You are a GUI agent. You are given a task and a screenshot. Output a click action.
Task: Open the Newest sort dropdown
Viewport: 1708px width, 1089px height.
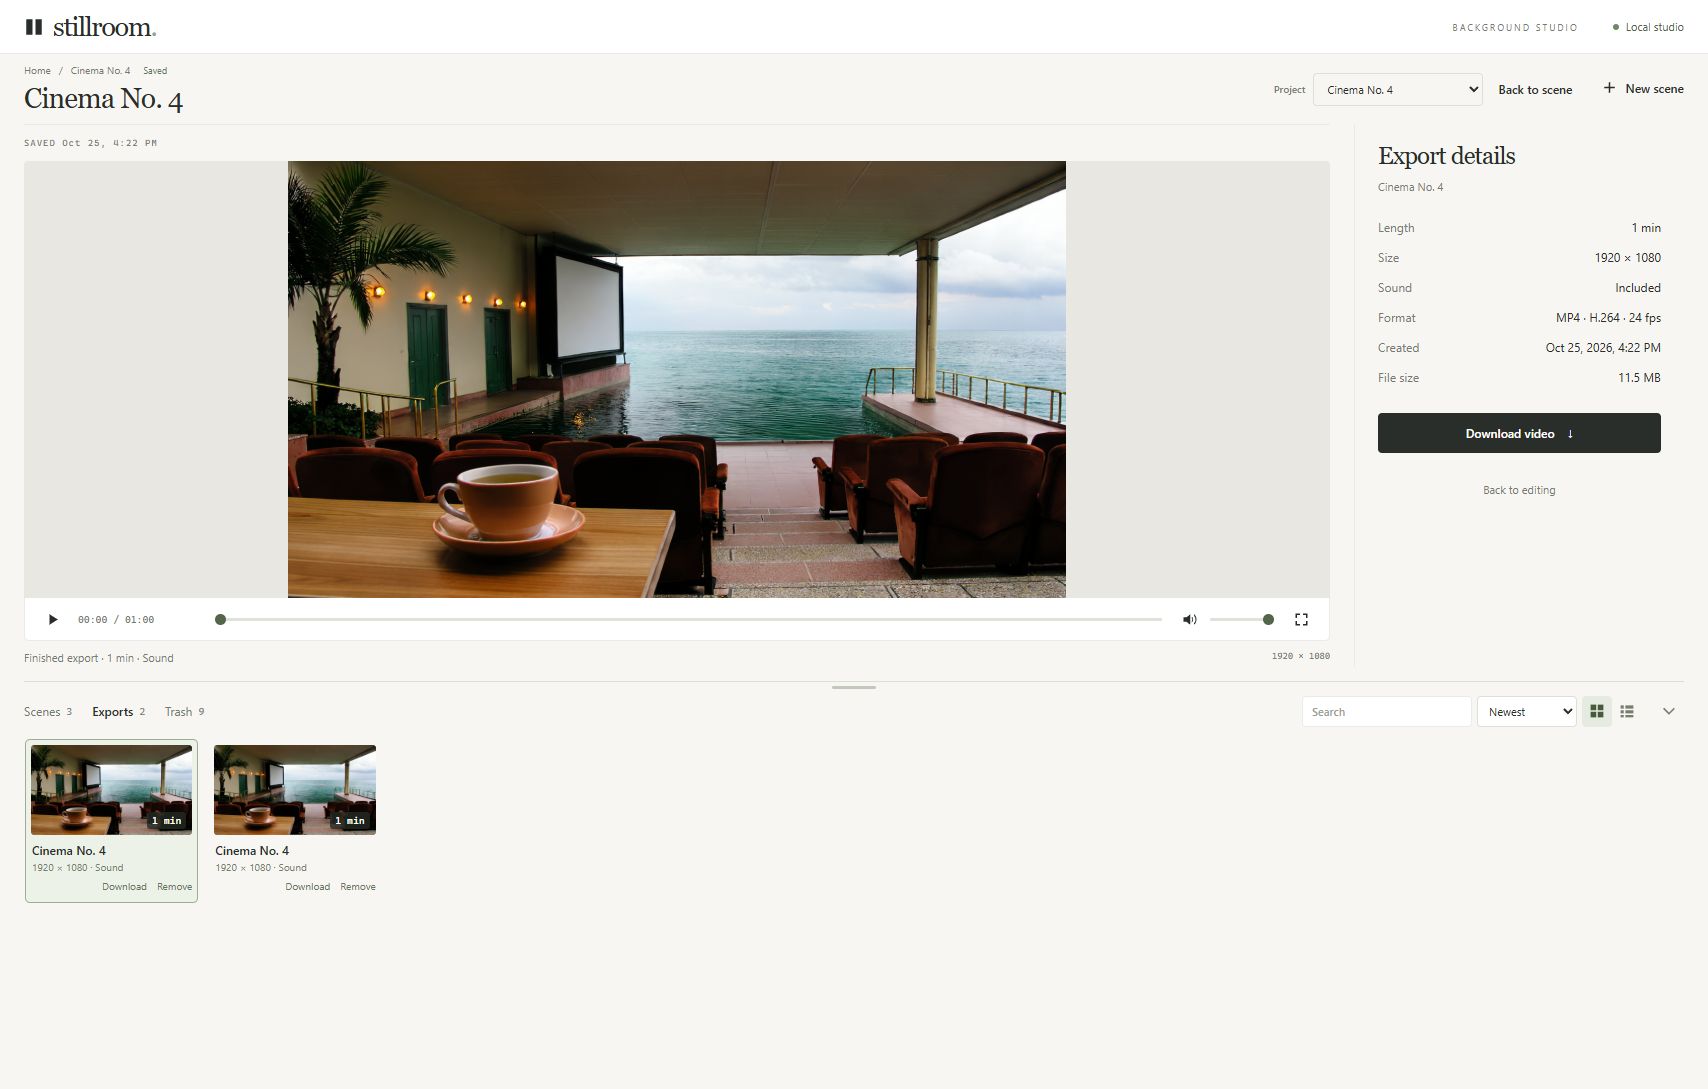click(1526, 712)
